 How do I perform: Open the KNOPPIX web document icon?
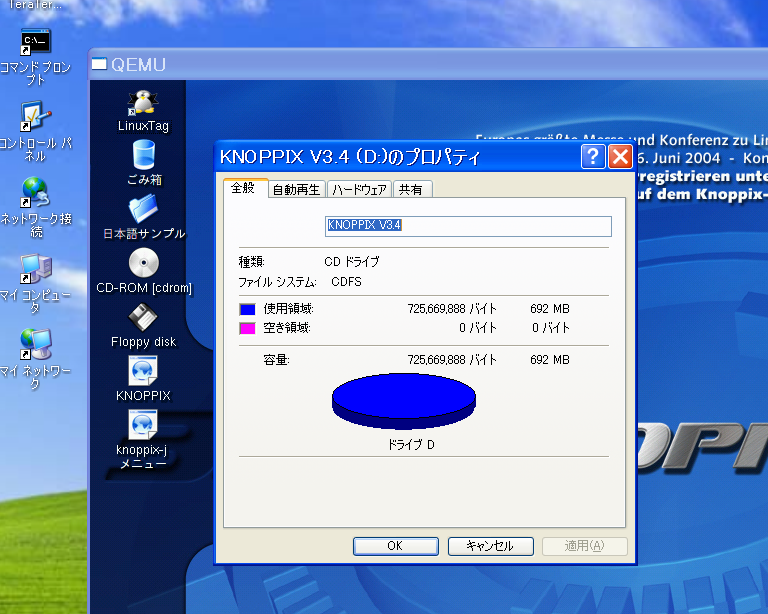143,371
